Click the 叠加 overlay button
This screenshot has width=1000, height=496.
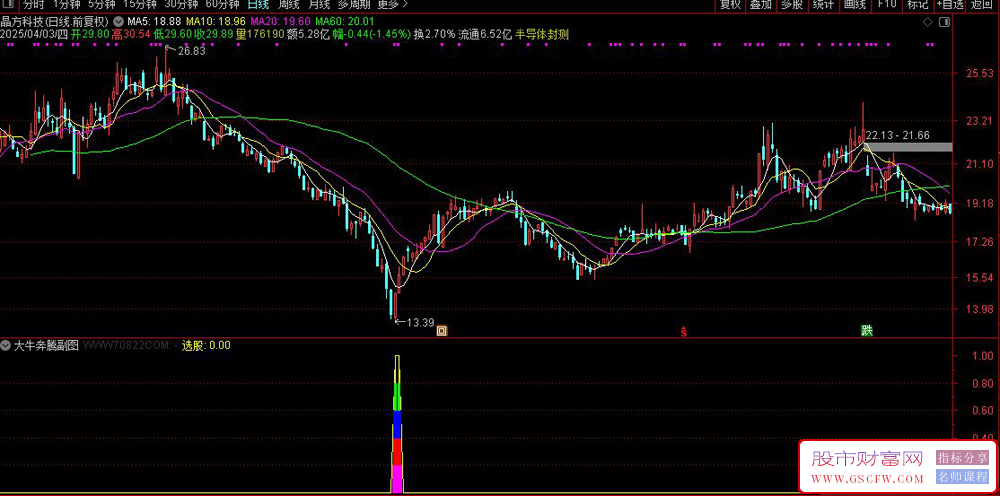(x=761, y=4)
